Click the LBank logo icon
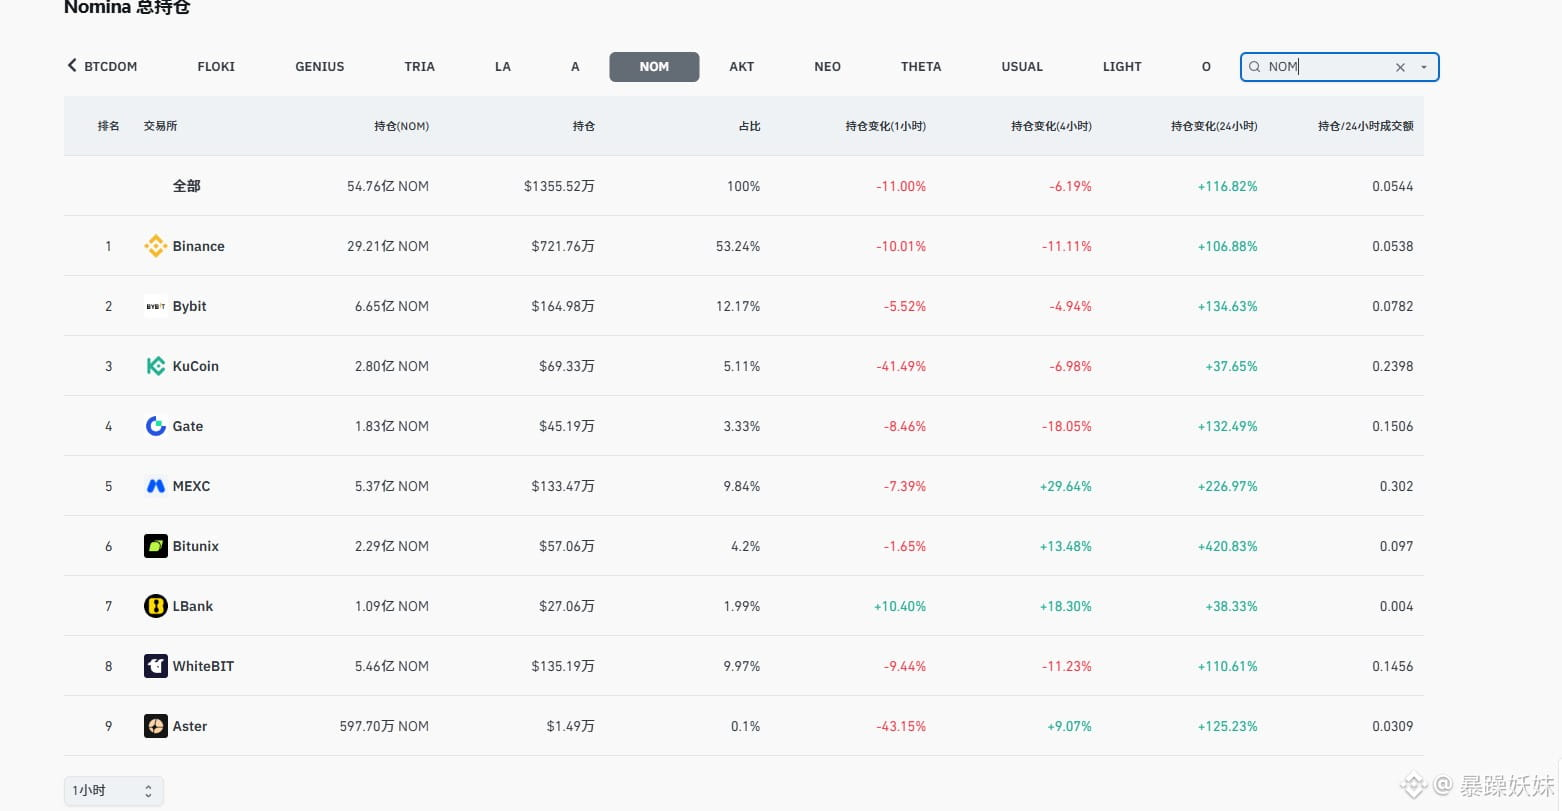1562x811 pixels. [155, 606]
